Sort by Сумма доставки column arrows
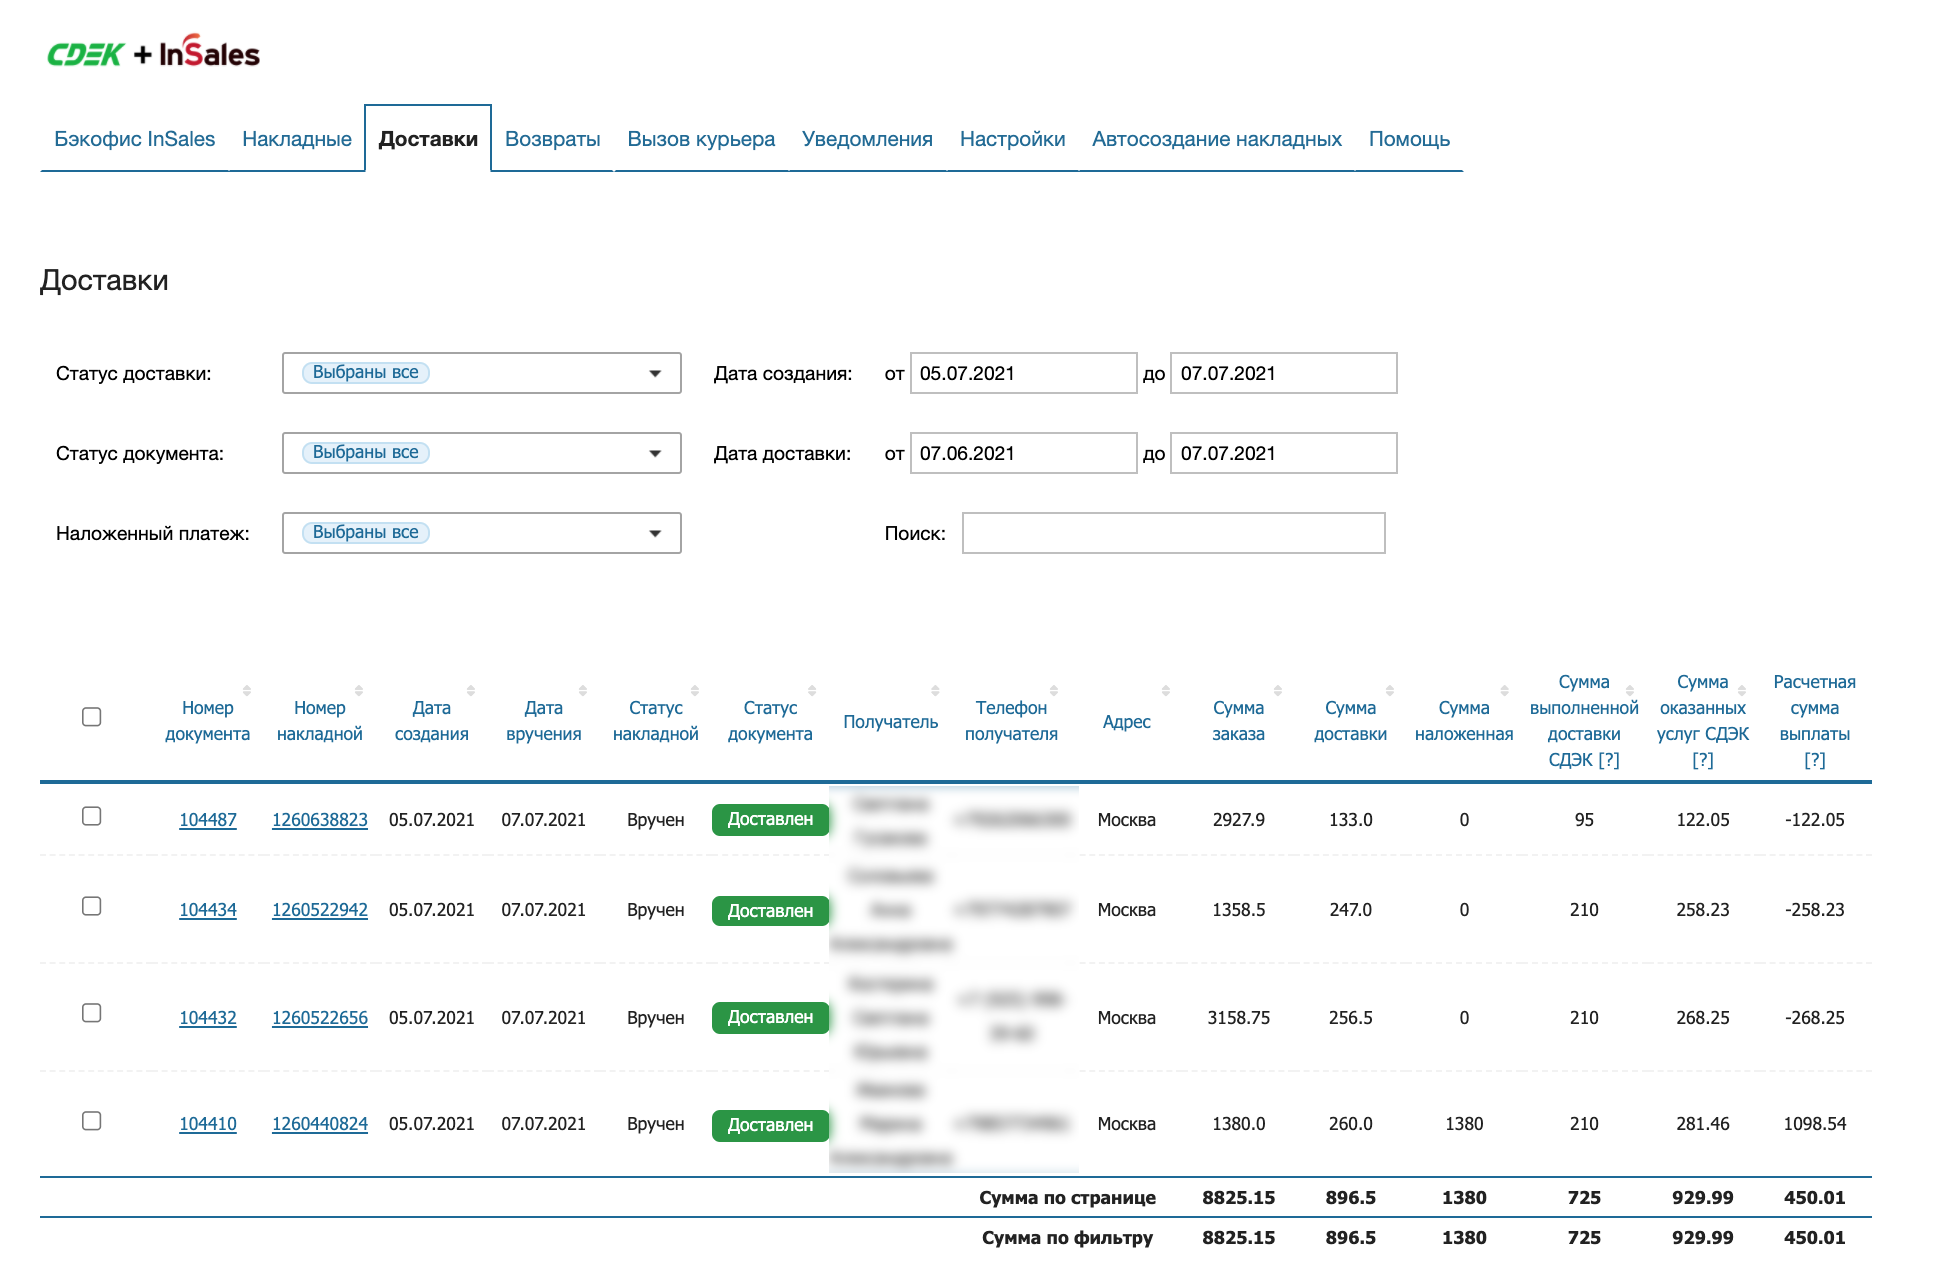This screenshot has height=1274, width=1938. (x=1390, y=690)
